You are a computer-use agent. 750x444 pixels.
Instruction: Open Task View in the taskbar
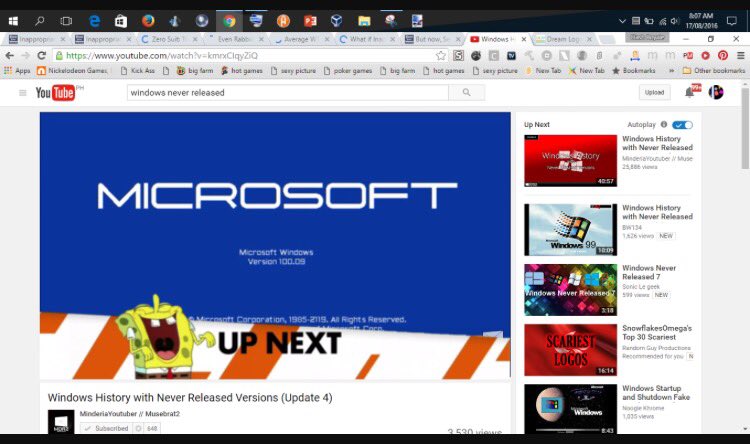[66, 21]
